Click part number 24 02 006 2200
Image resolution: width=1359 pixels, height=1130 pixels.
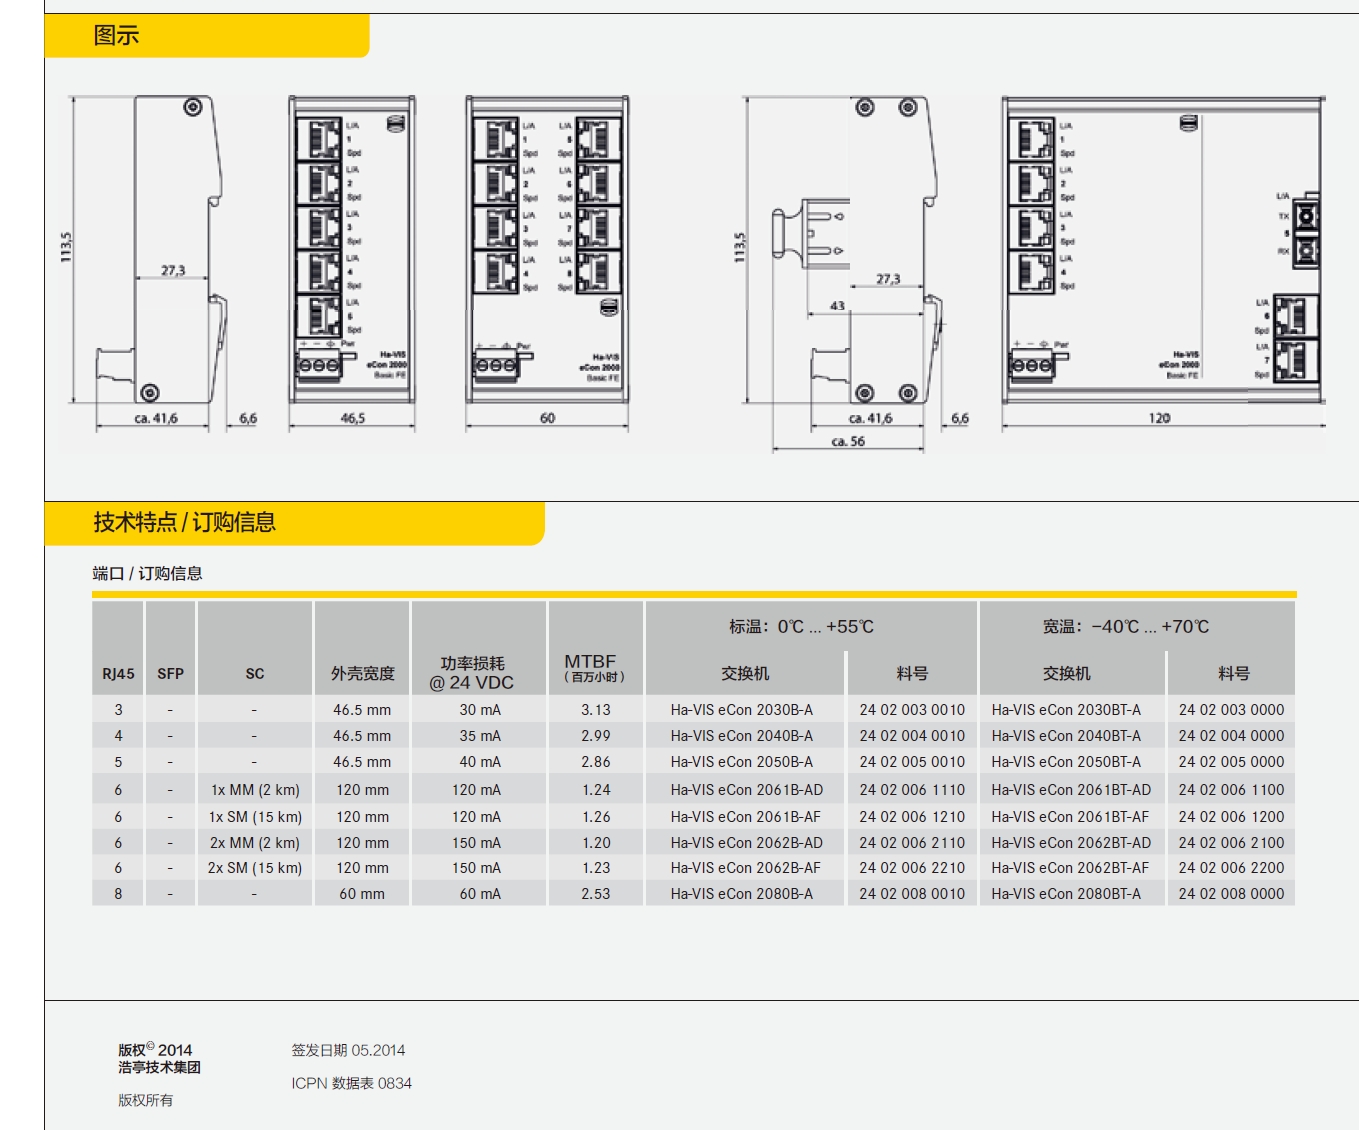click(x=1231, y=868)
